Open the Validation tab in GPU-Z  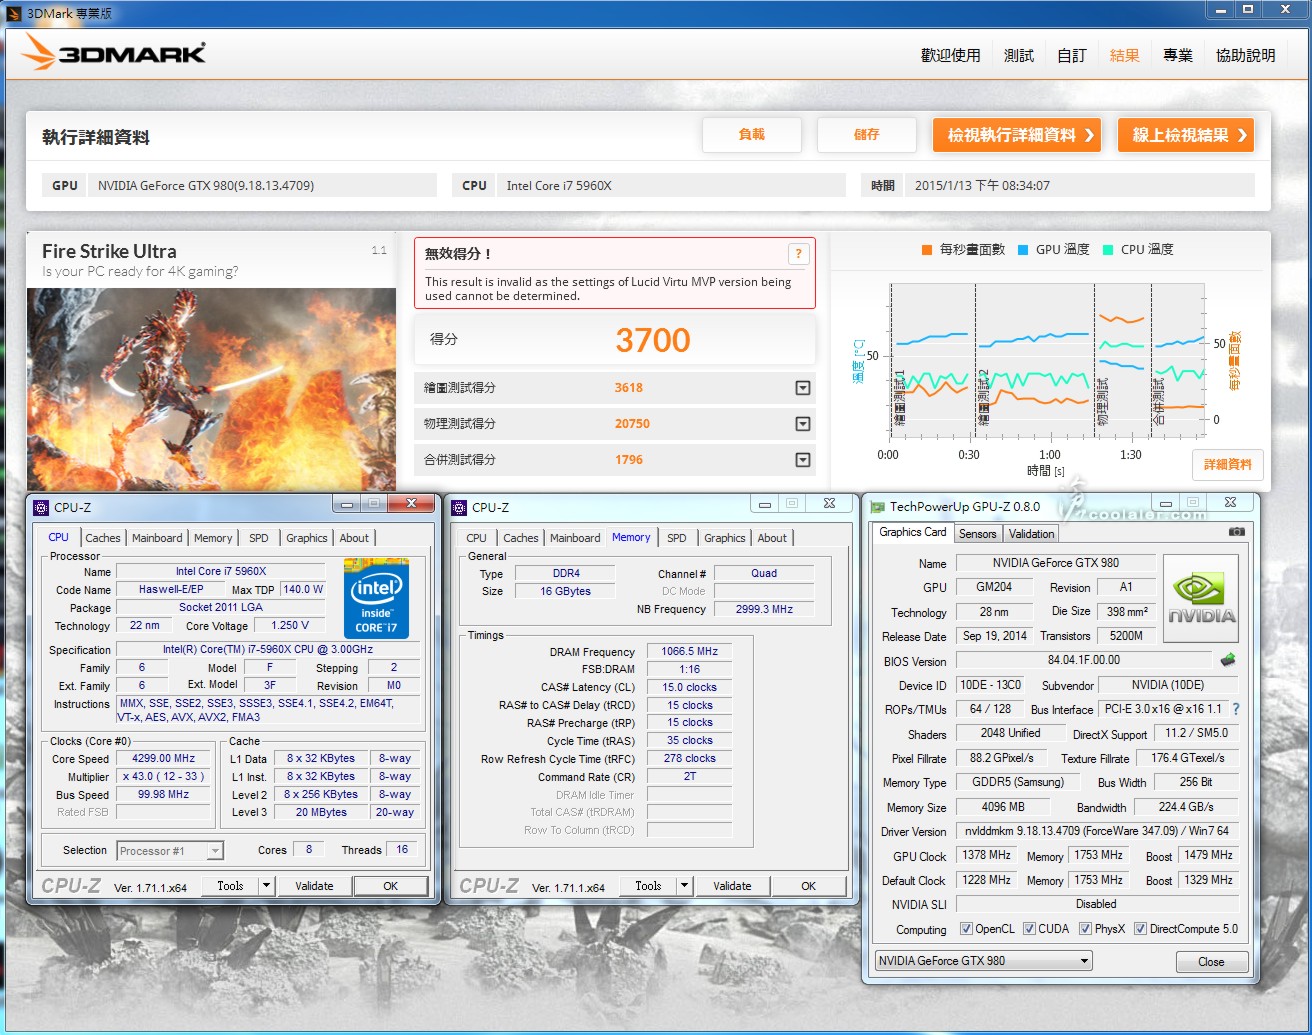coord(1031,534)
